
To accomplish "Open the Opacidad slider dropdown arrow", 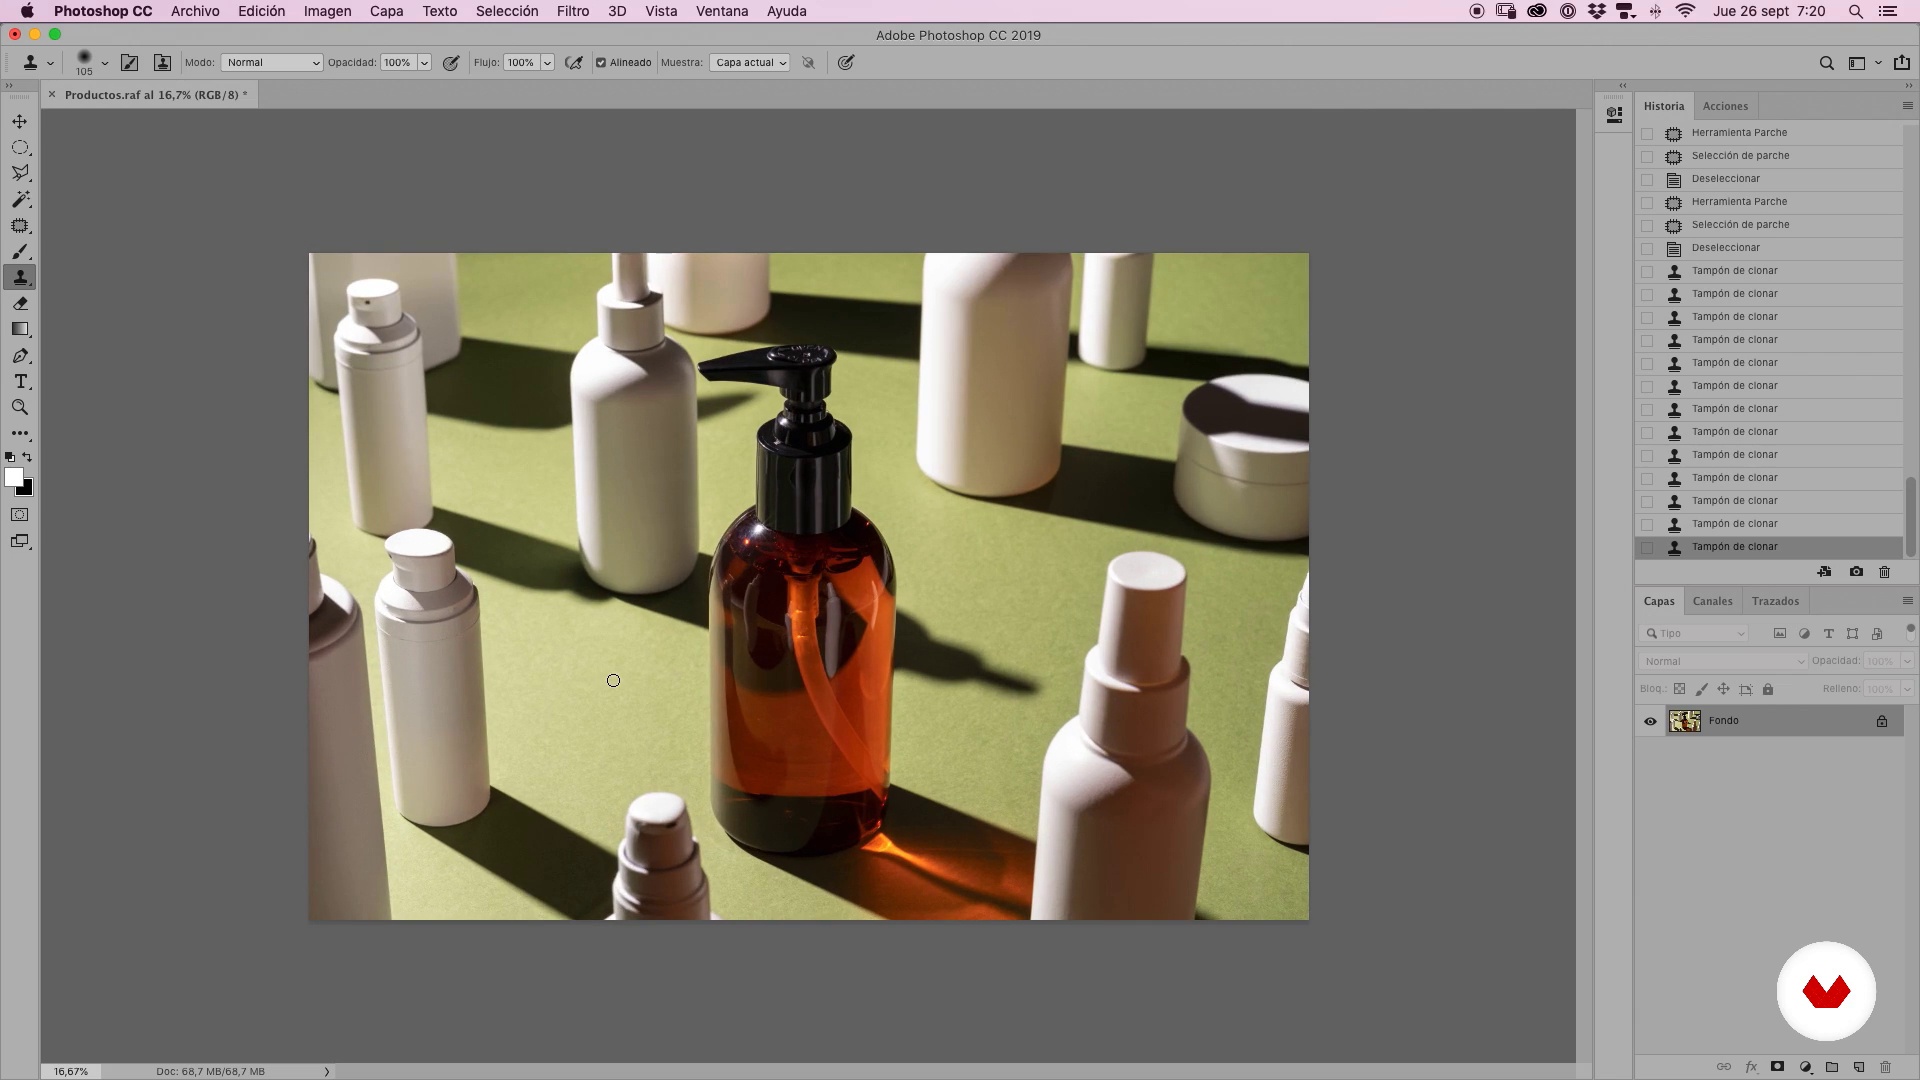I will [x=425, y=62].
